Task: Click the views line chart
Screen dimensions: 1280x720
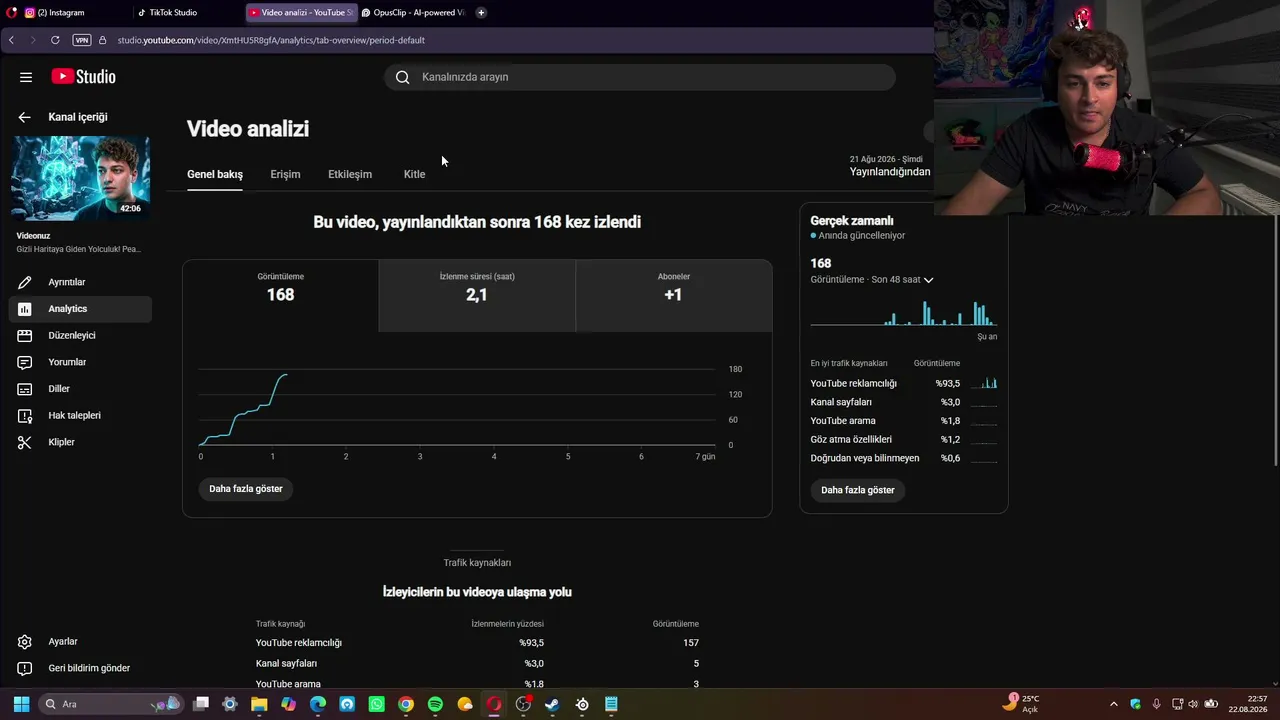Action: coord(457,408)
